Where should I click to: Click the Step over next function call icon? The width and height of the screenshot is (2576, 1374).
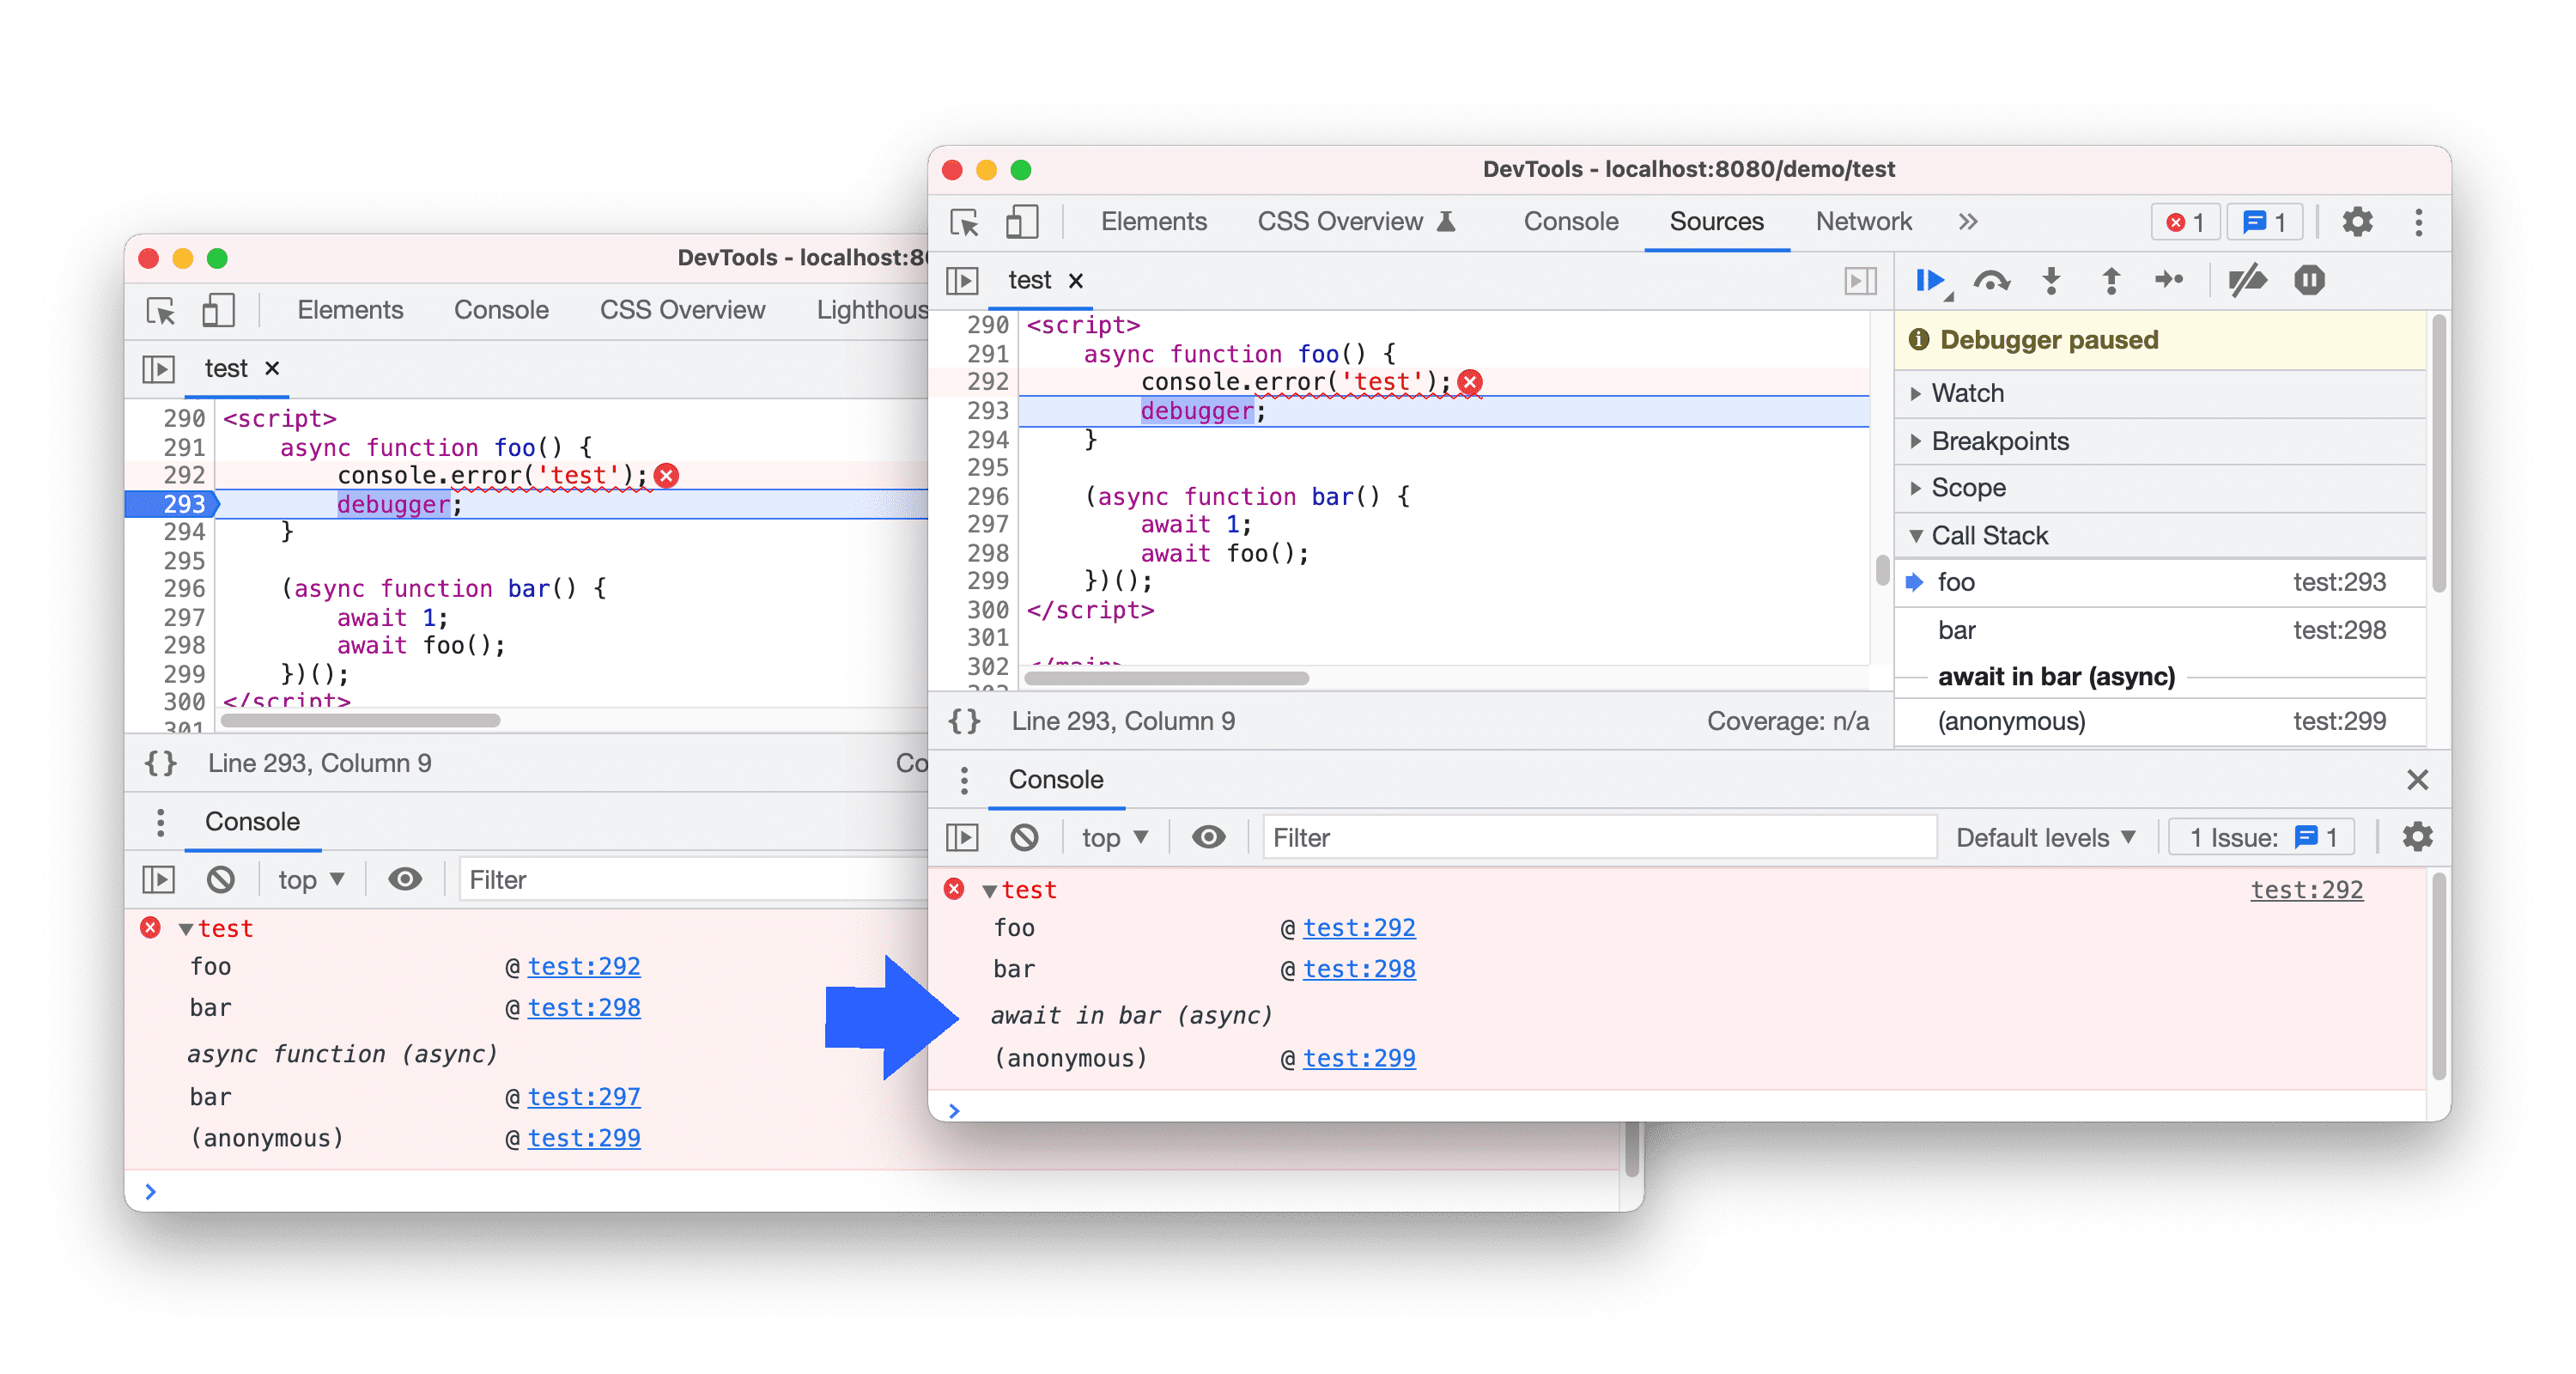coord(1988,285)
